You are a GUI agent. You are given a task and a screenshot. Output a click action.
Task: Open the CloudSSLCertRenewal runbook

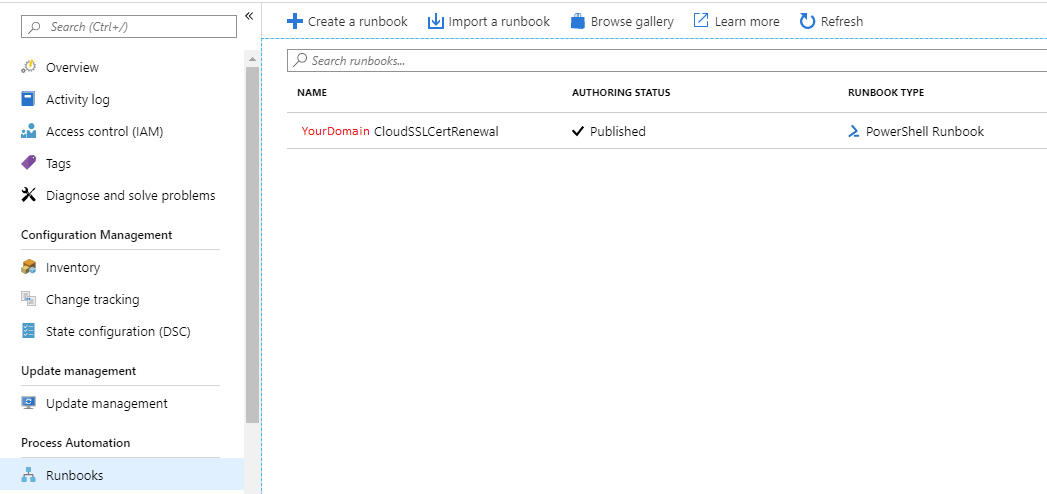point(436,132)
